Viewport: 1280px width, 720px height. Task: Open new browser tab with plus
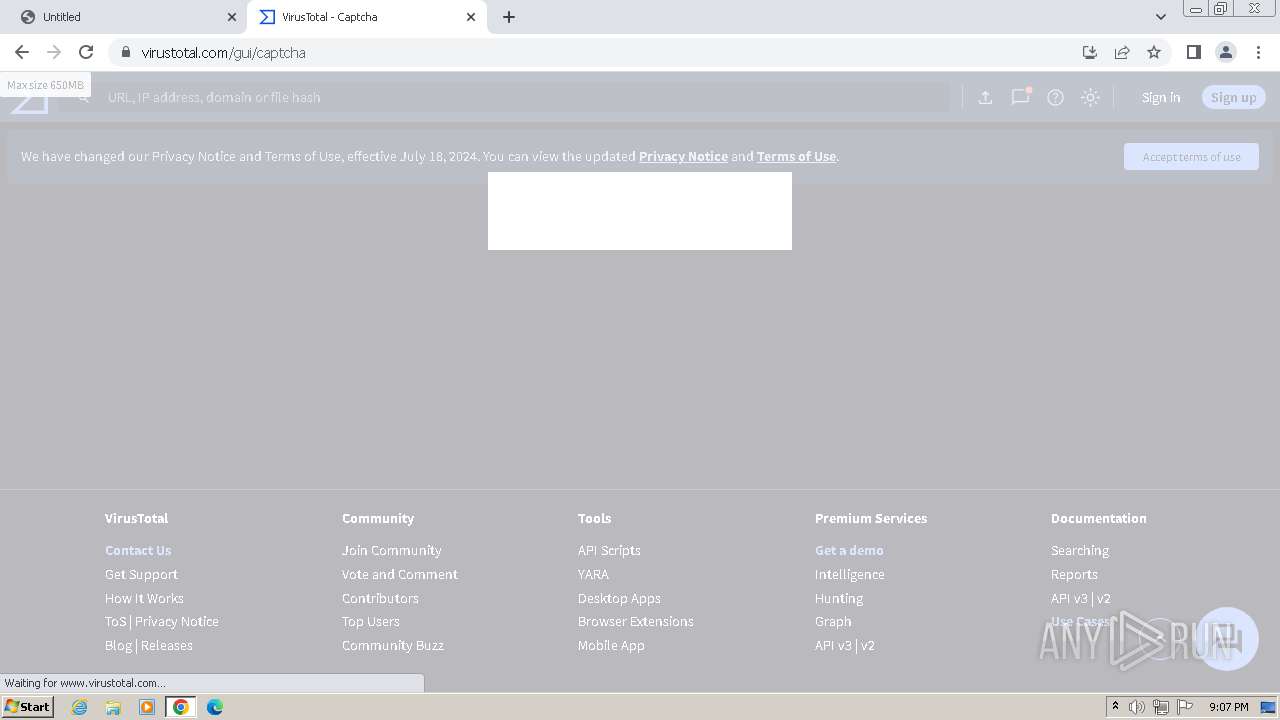(509, 17)
